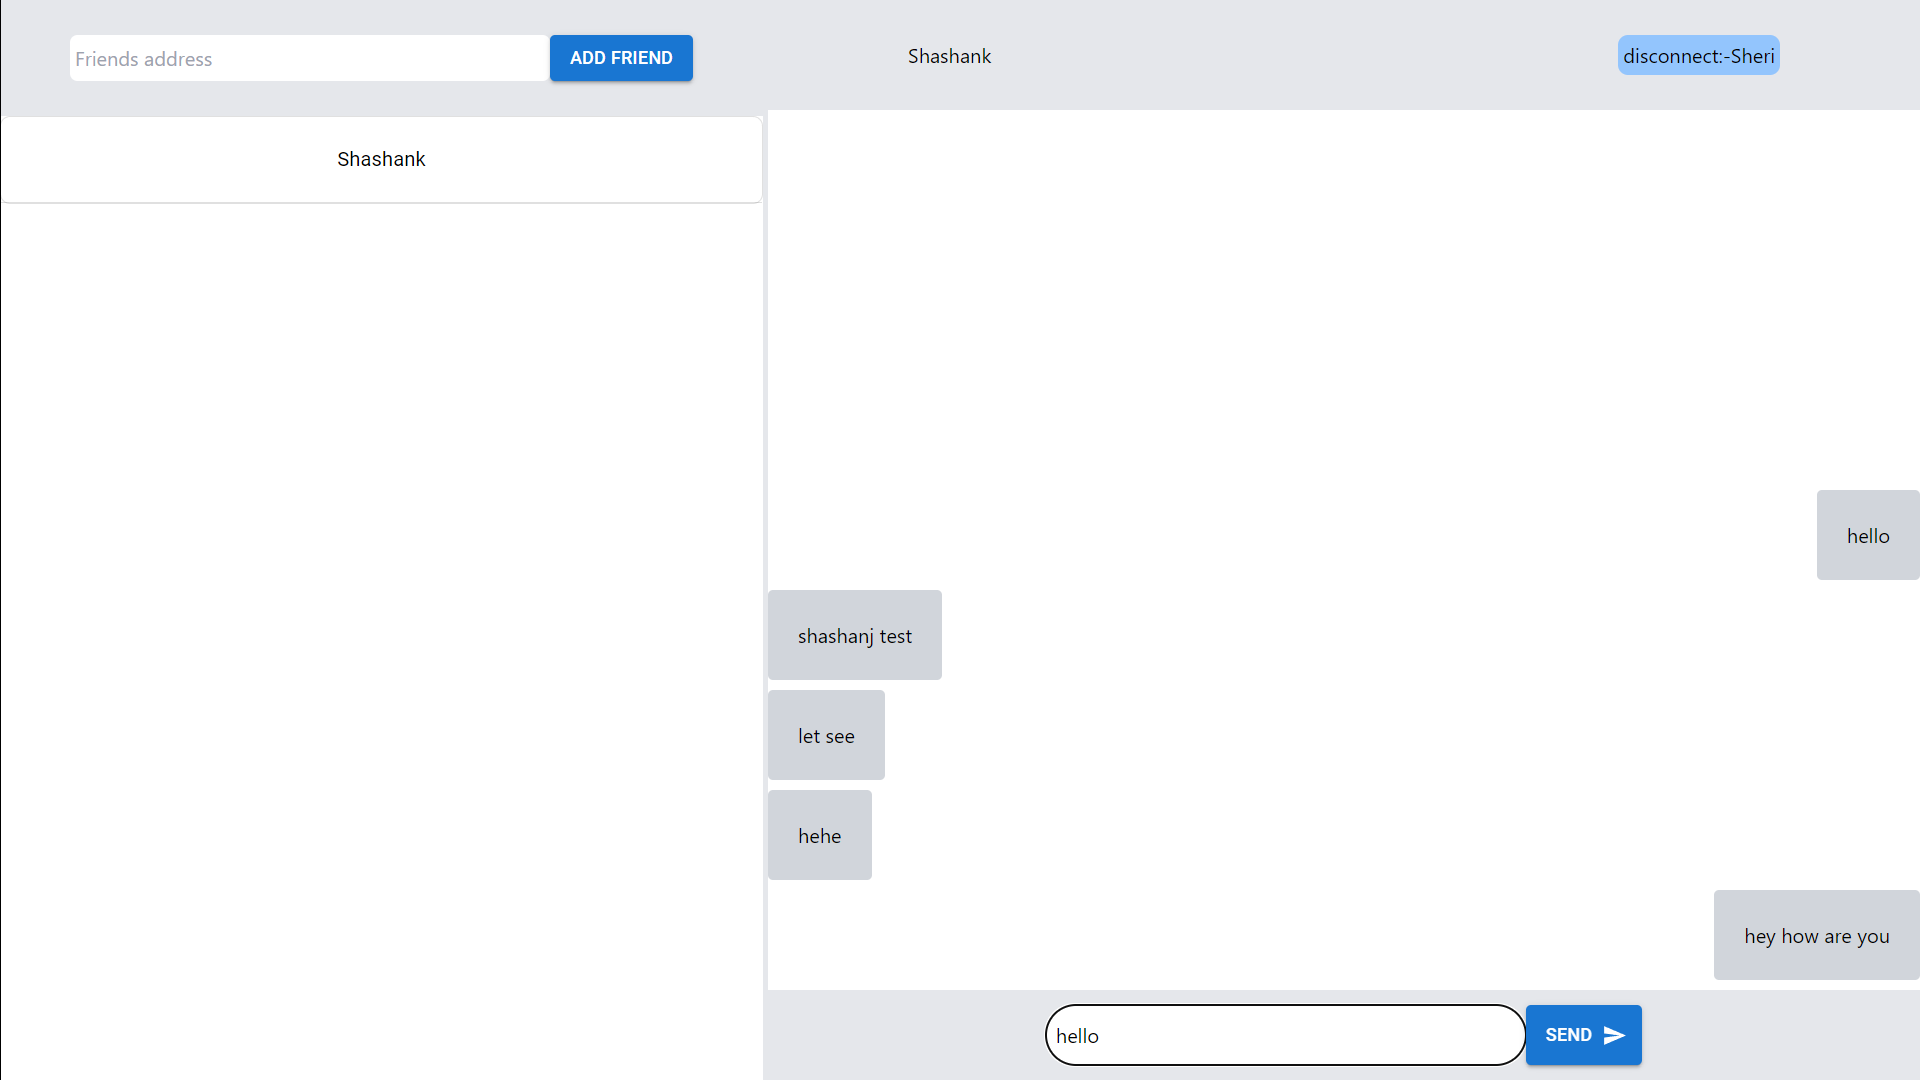
Task: Click the 'hey how are you' message
Action: [x=1816, y=936]
